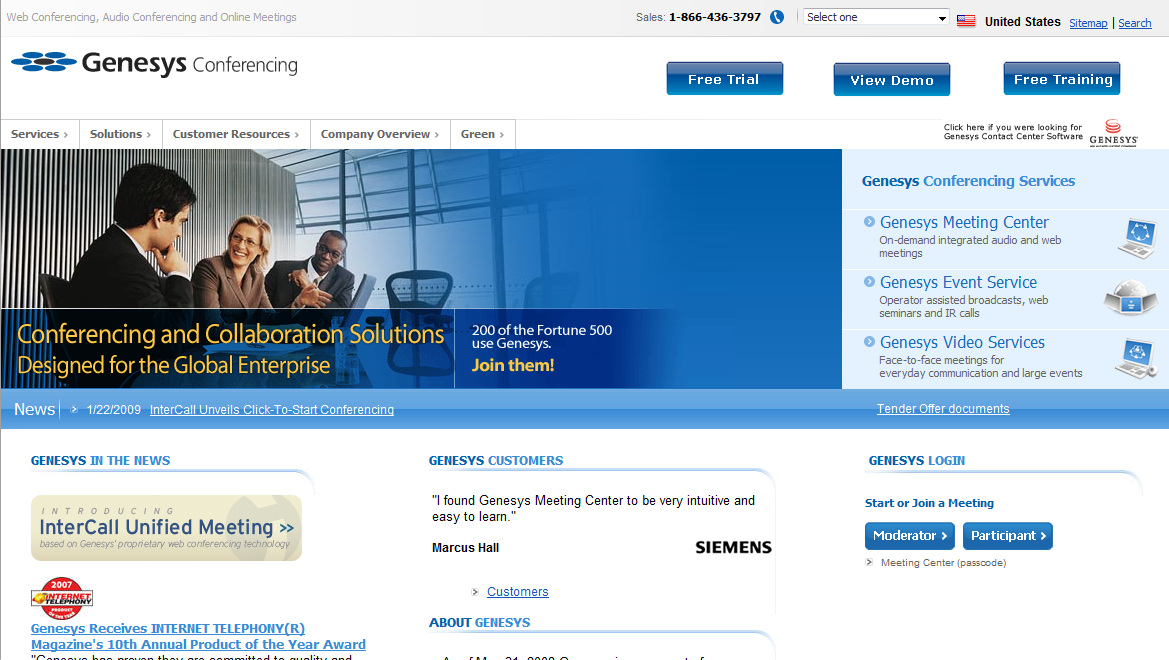This screenshot has width=1169, height=660.
Task: Click the Moderator login button
Action: 910,535
